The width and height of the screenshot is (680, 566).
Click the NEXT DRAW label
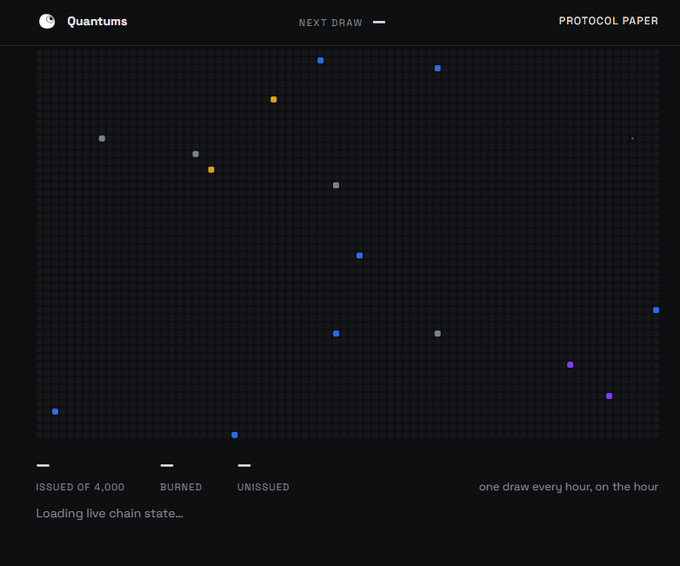pos(330,23)
